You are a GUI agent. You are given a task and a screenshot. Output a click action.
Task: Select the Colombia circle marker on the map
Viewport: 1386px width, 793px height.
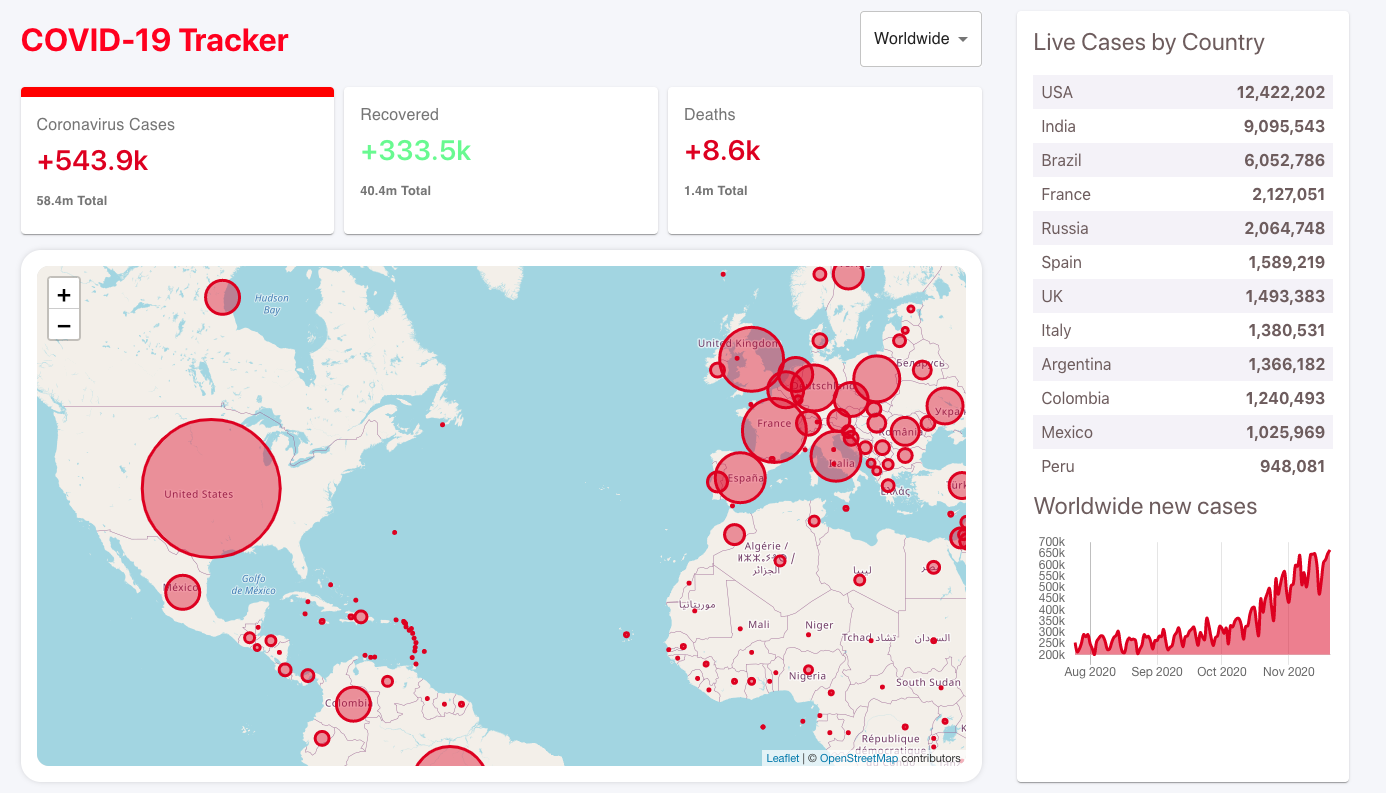(x=353, y=705)
